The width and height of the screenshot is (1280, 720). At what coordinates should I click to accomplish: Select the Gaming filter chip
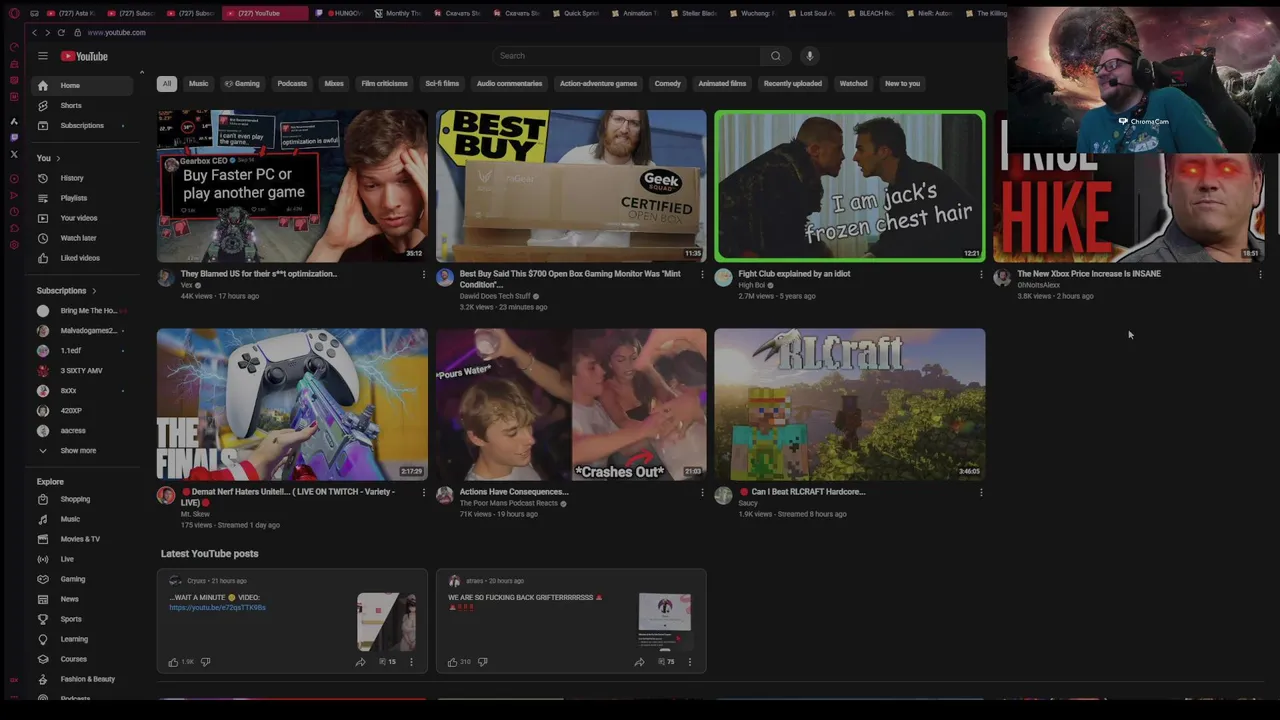pyautogui.click(x=242, y=84)
